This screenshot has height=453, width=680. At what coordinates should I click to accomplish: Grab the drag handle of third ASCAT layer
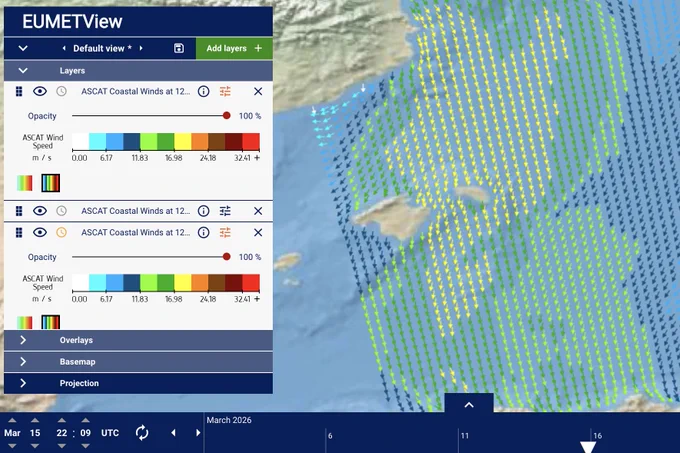pos(19,232)
